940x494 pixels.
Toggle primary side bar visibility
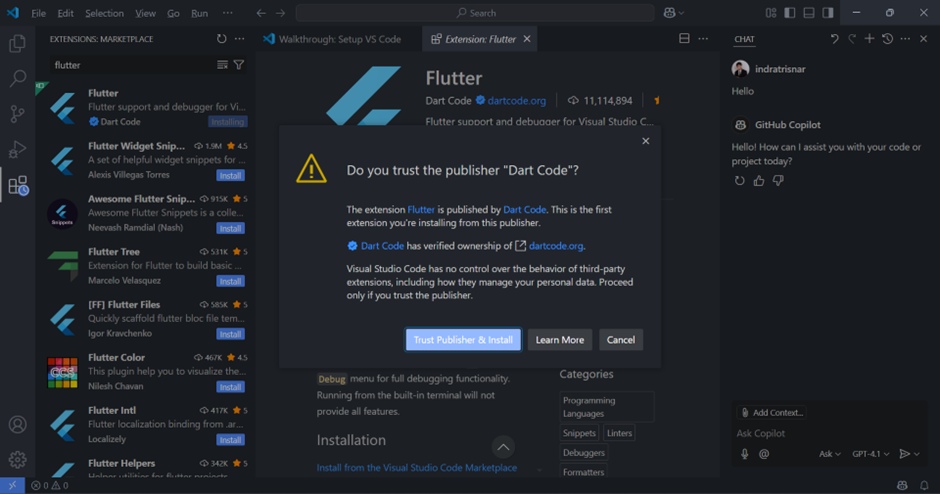(x=790, y=13)
